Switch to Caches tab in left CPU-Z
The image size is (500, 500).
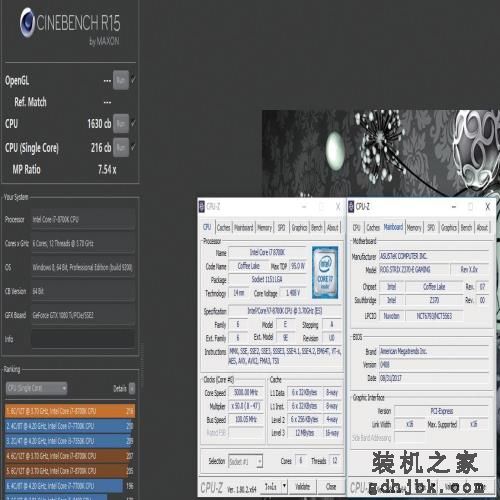(223, 228)
